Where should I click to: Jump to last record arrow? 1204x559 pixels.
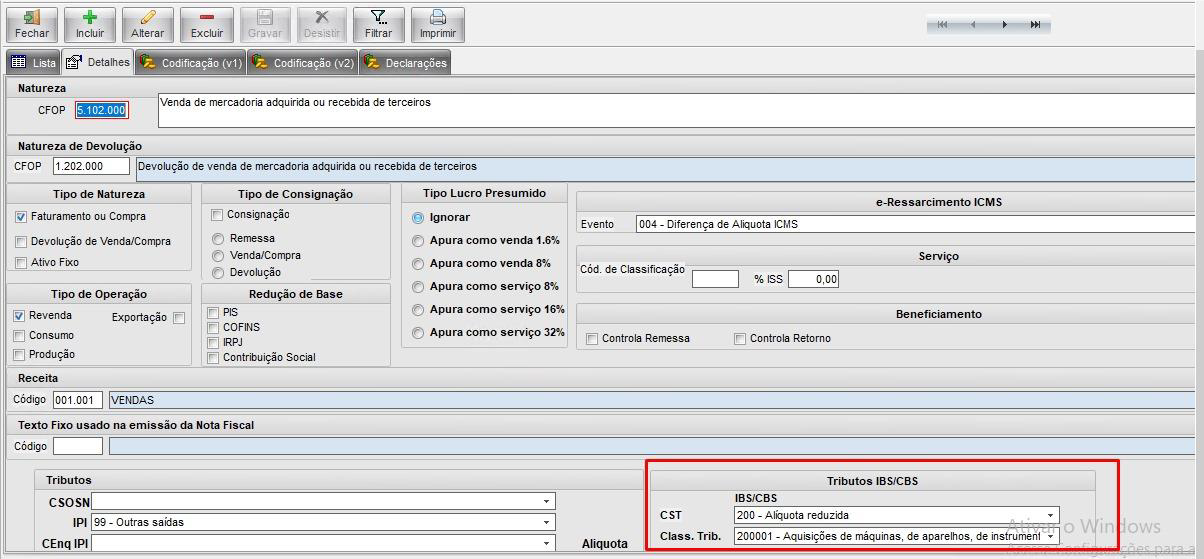click(1035, 25)
